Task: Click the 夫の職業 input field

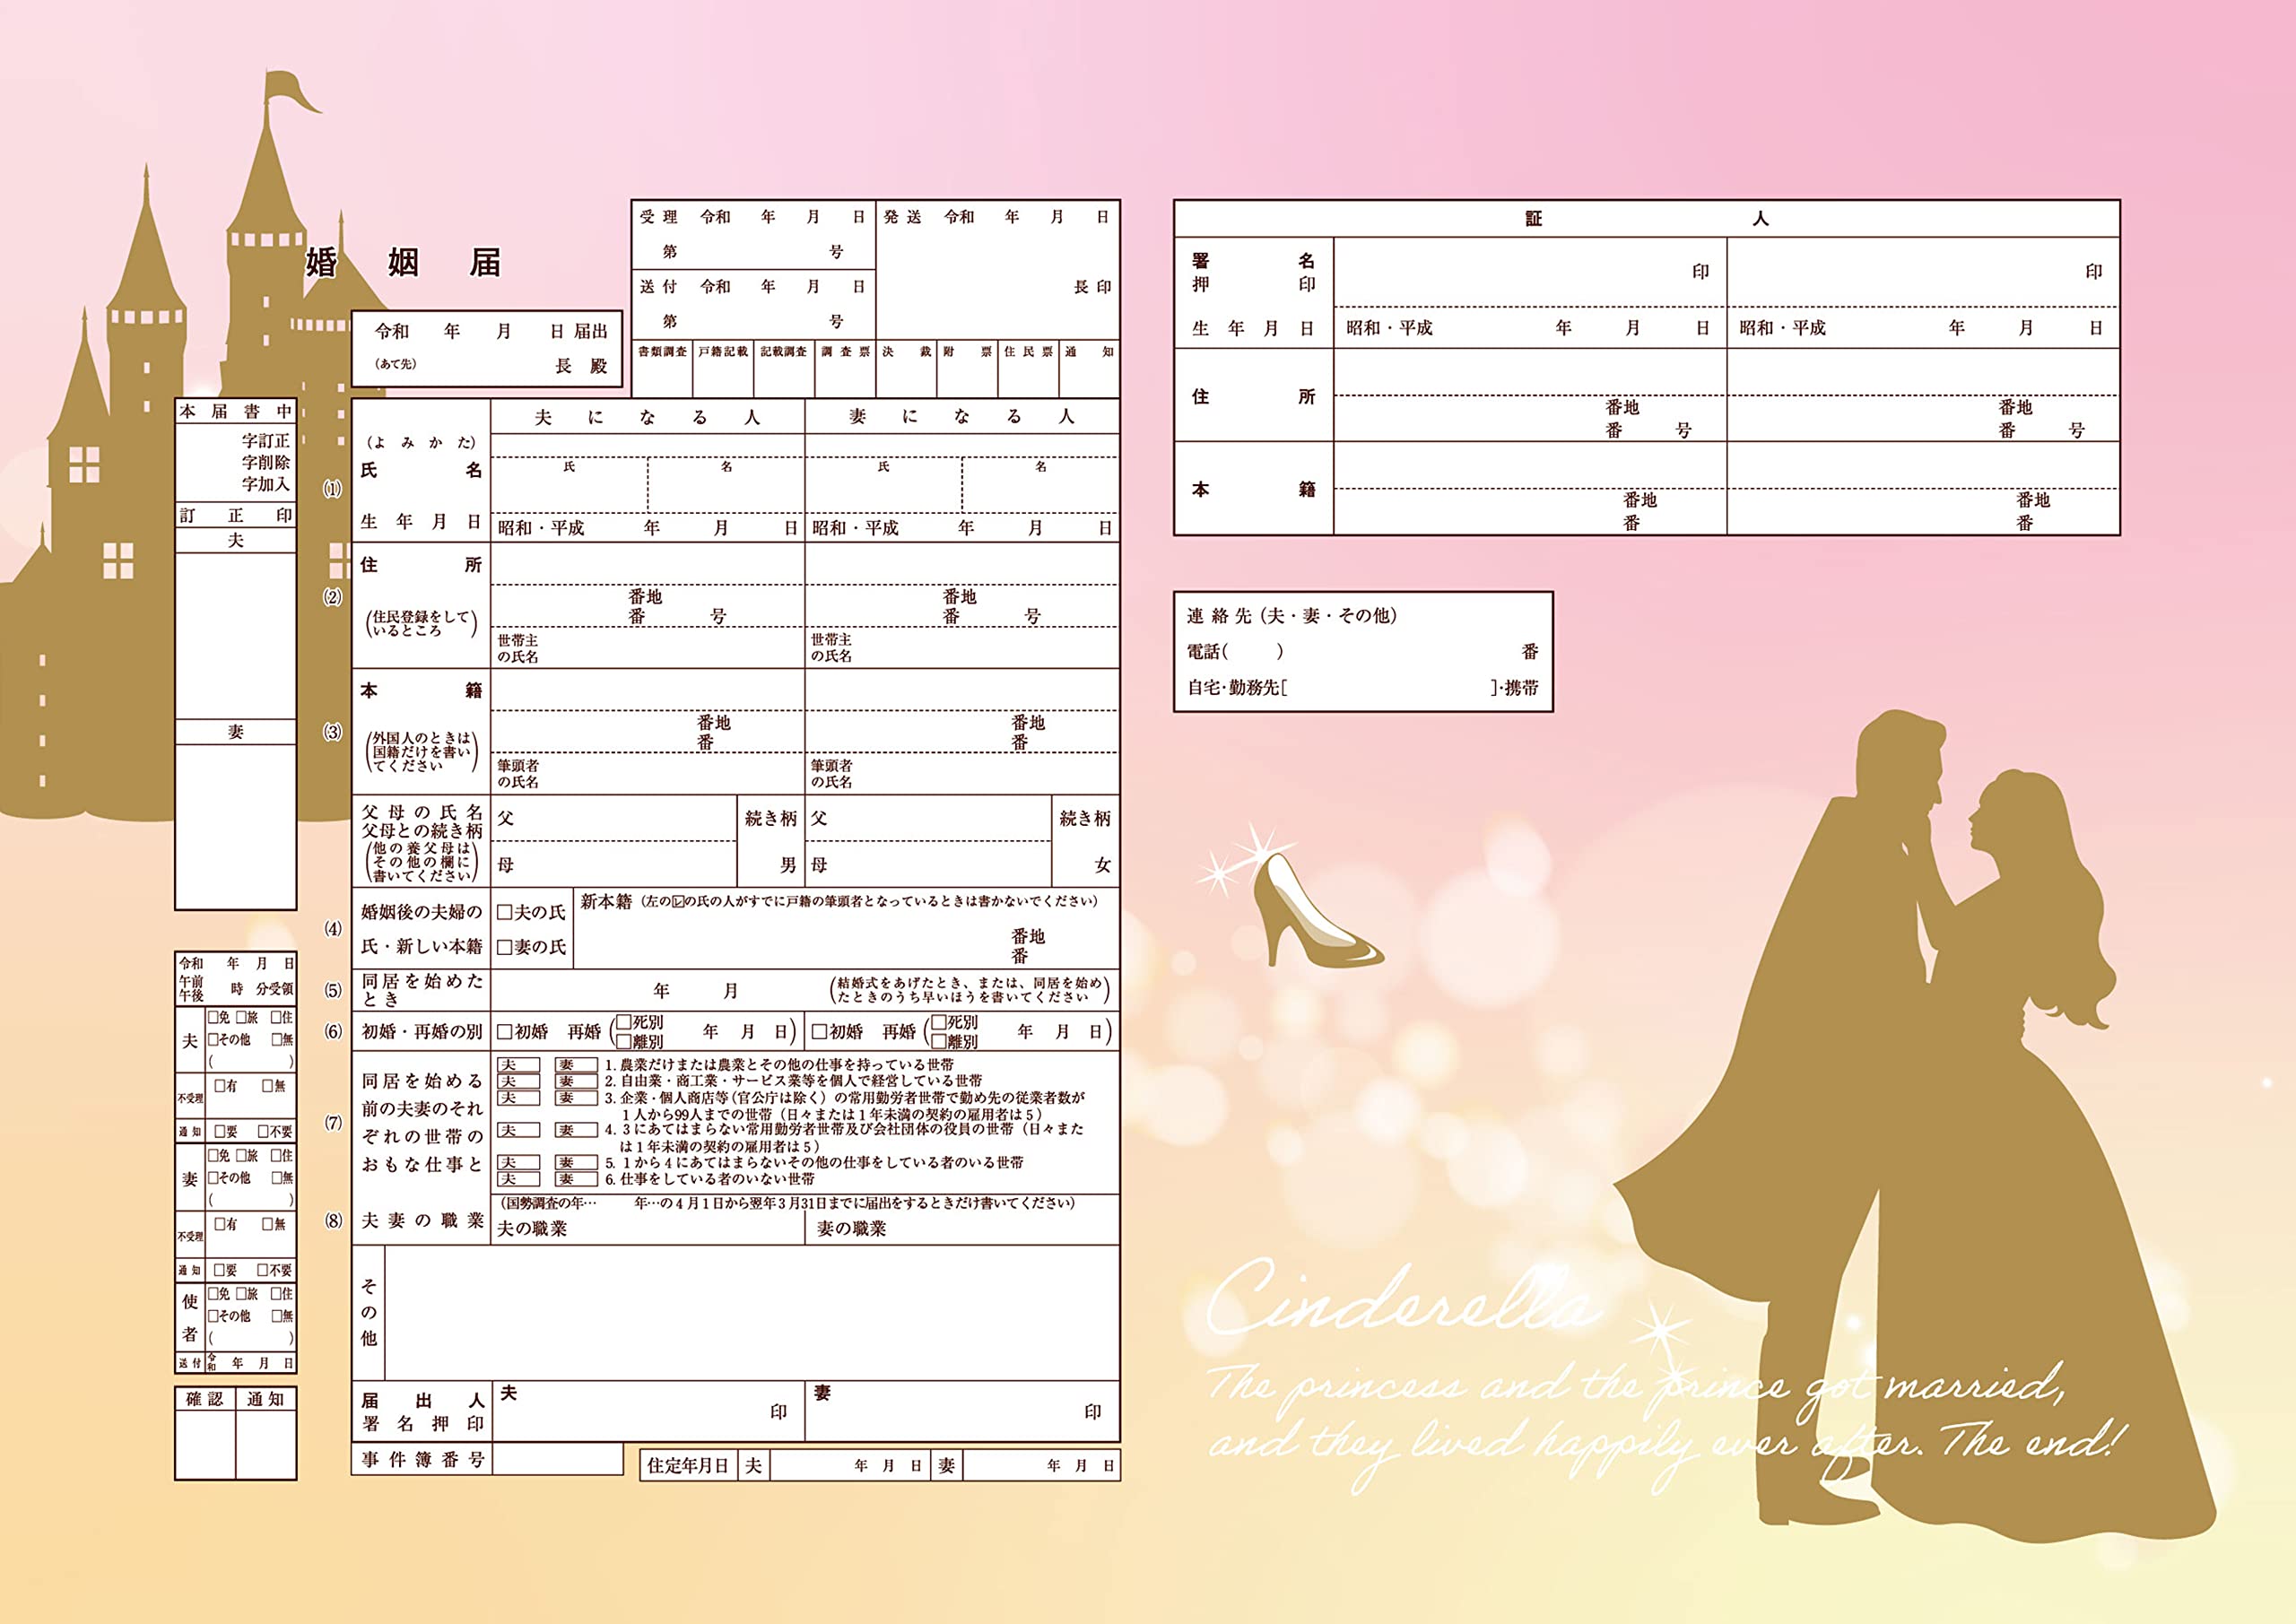Action: 680,1228
